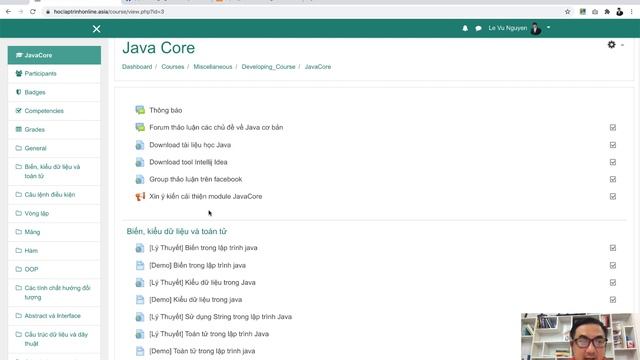Image resolution: width=640 pixels, height=360 pixels.
Task: Click the Dashboard breadcrumb
Action: tap(137, 67)
